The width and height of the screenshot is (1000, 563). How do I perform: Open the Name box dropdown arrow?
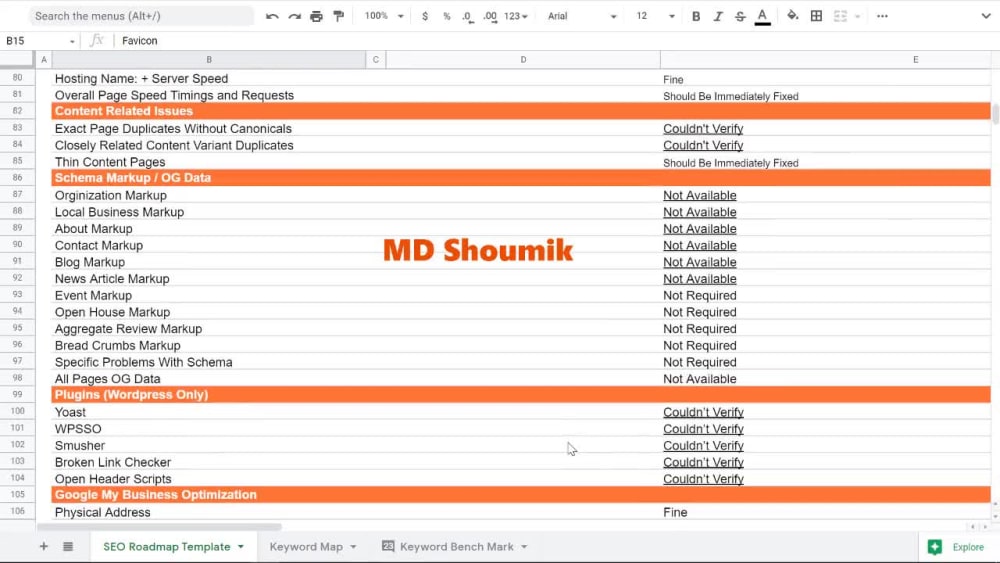[x=72, y=41]
